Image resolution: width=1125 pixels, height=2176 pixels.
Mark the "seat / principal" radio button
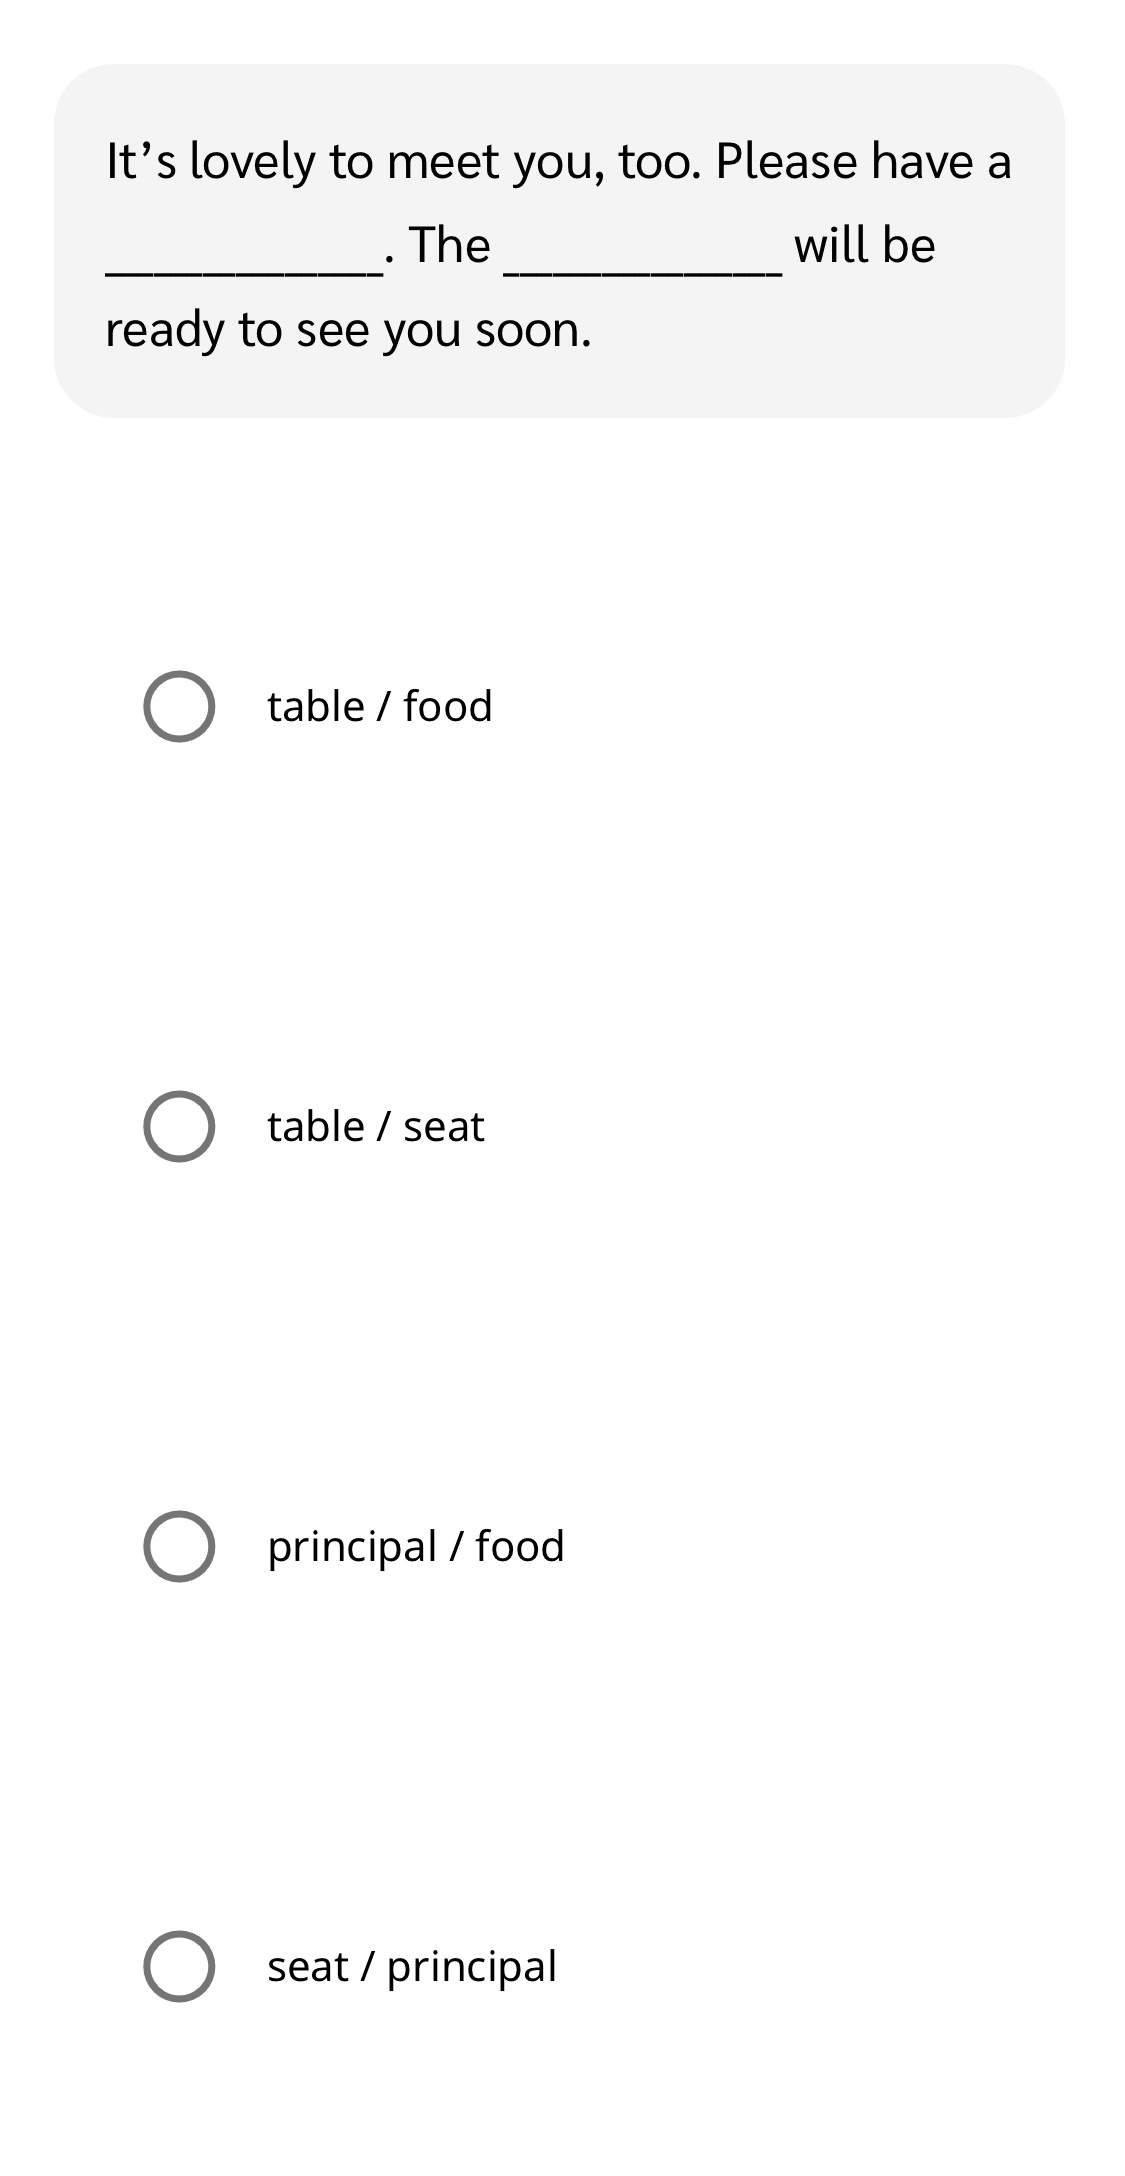tap(179, 1966)
